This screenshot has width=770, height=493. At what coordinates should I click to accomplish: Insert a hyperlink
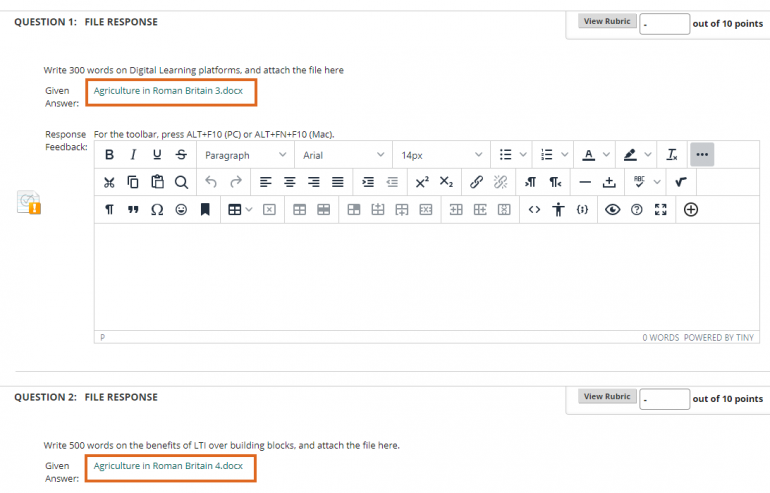pyautogui.click(x=476, y=183)
